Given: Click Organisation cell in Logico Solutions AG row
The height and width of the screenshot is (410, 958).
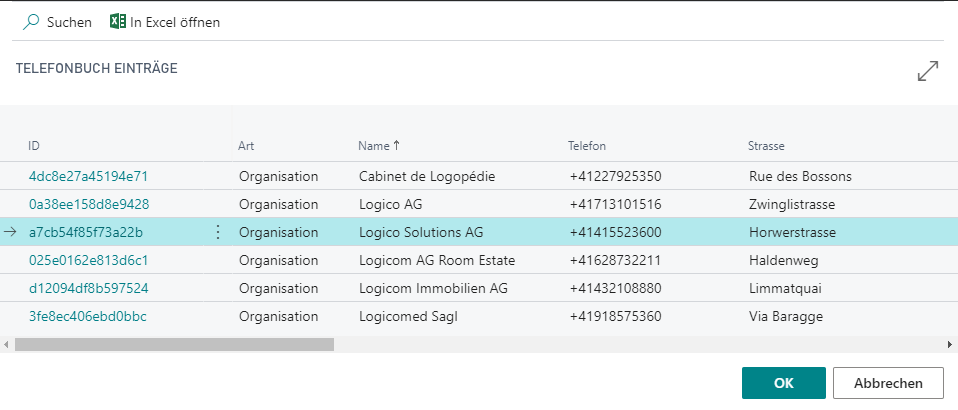Looking at the screenshot, I should pos(279,232).
